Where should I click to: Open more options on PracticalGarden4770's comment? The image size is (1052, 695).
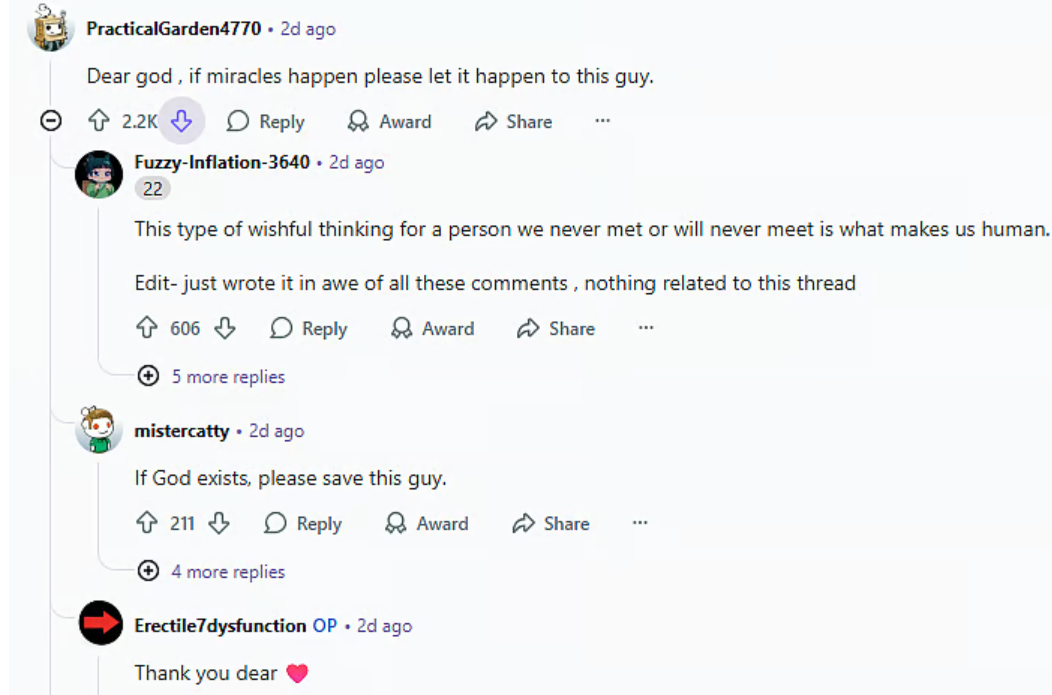click(602, 122)
